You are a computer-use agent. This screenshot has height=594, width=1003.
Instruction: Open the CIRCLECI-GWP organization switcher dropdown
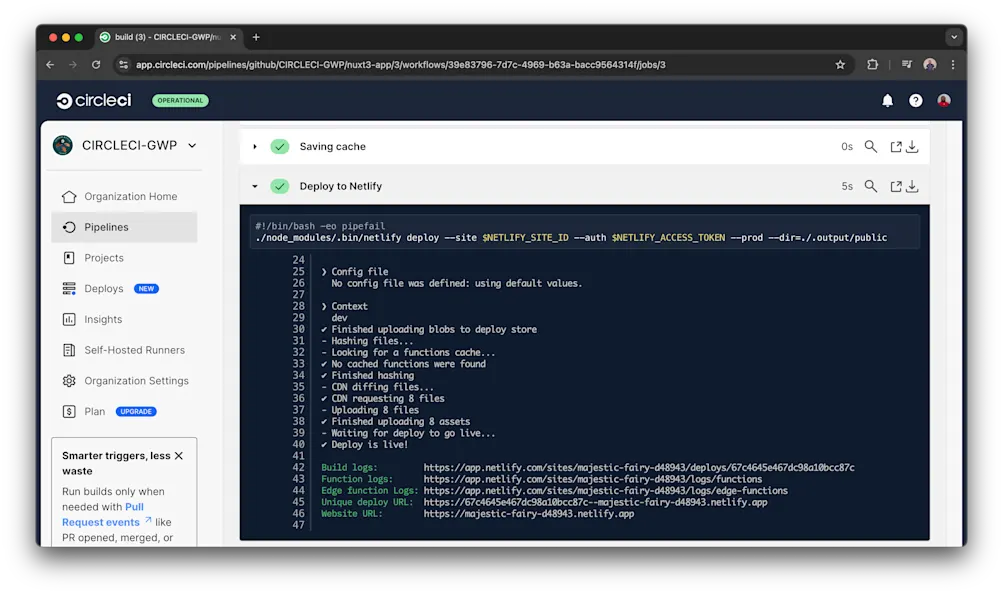tap(192, 146)
